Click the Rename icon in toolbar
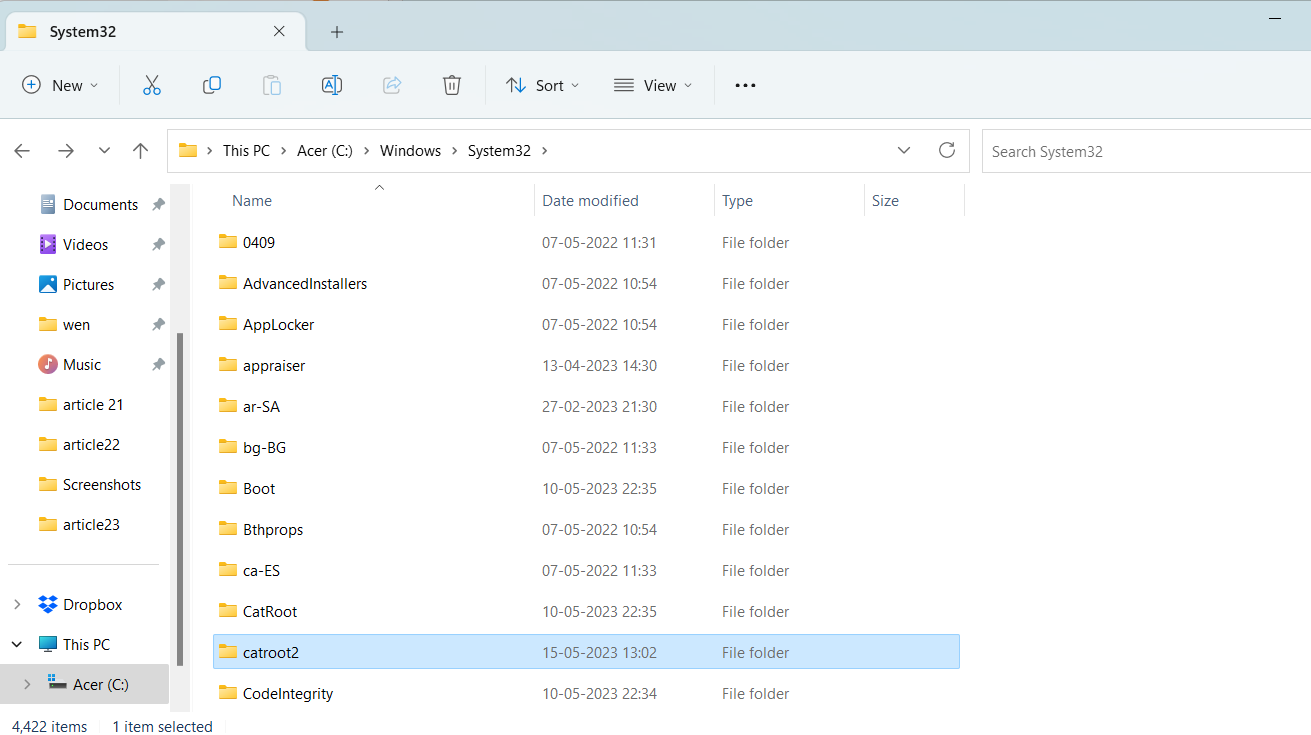 coord(332,86)
